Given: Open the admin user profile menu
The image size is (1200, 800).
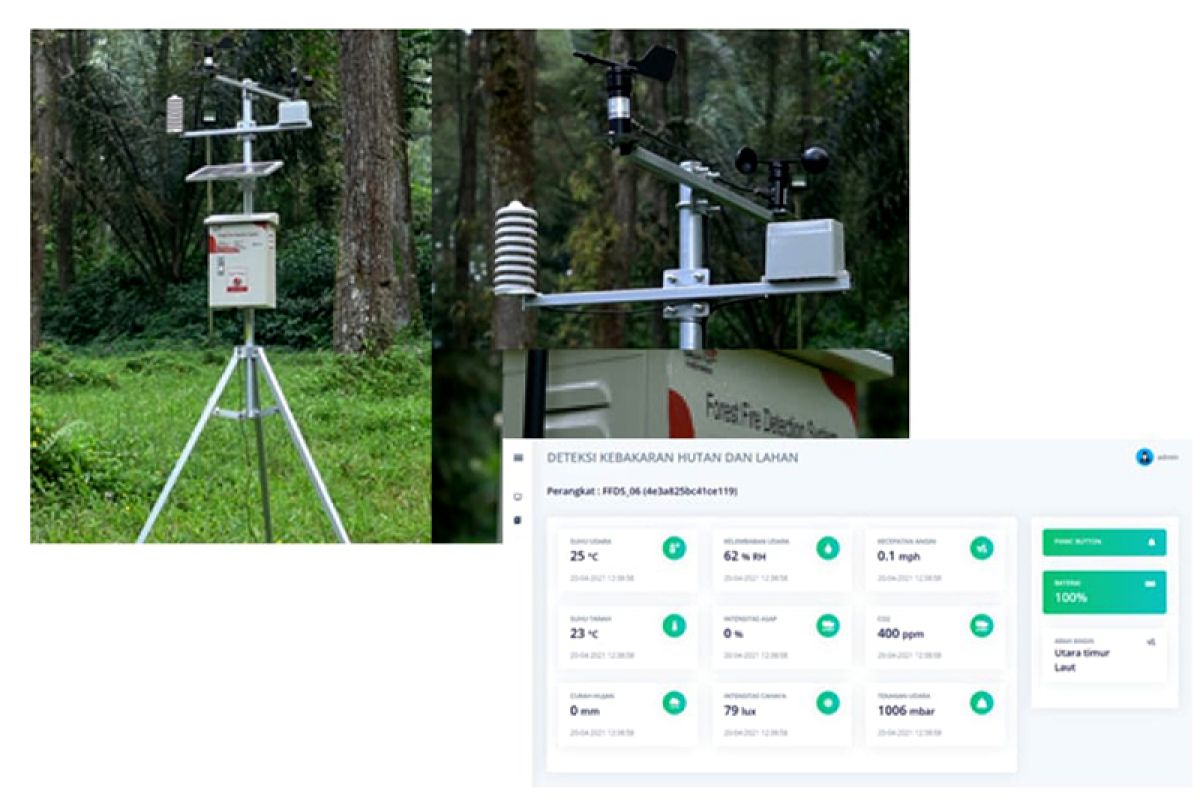Looking at the screenshot, I should coord(1157,457).
